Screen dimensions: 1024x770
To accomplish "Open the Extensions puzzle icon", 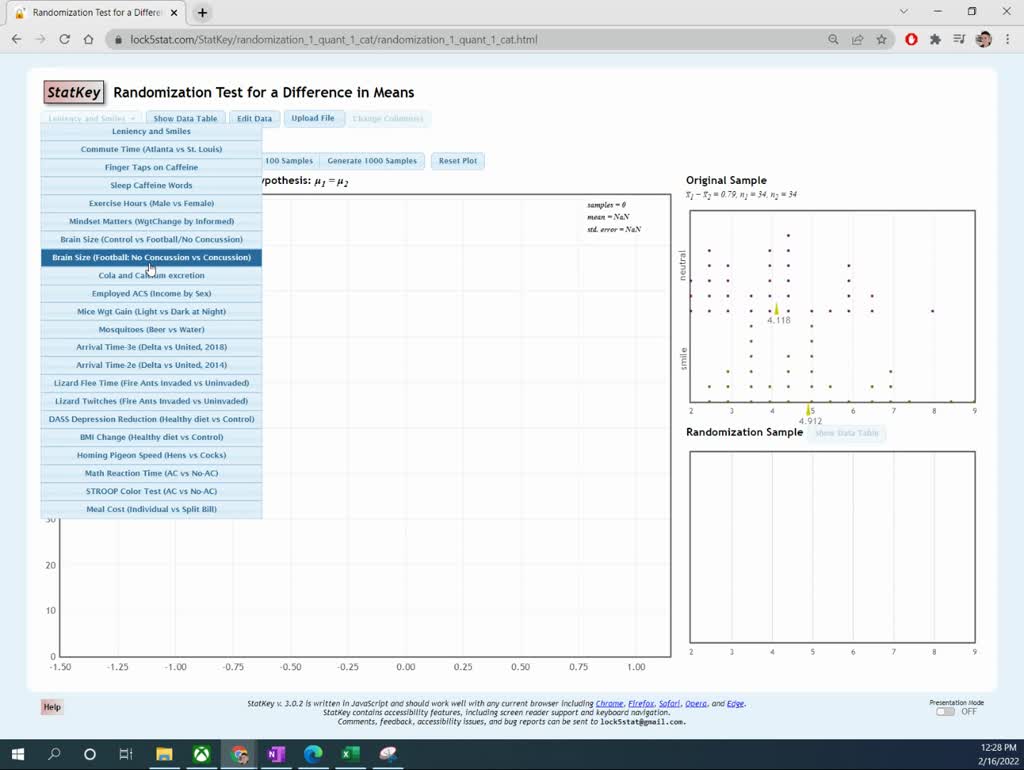I will 935,39.
